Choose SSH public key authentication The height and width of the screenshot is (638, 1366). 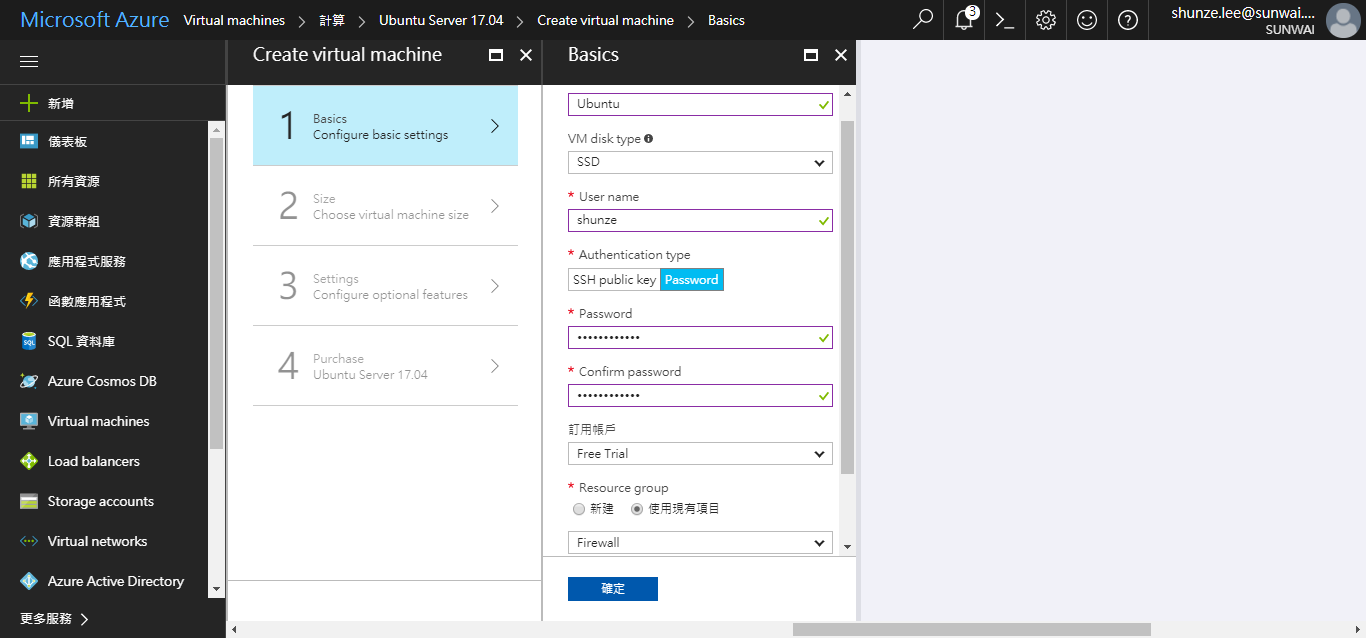(614, 280)
